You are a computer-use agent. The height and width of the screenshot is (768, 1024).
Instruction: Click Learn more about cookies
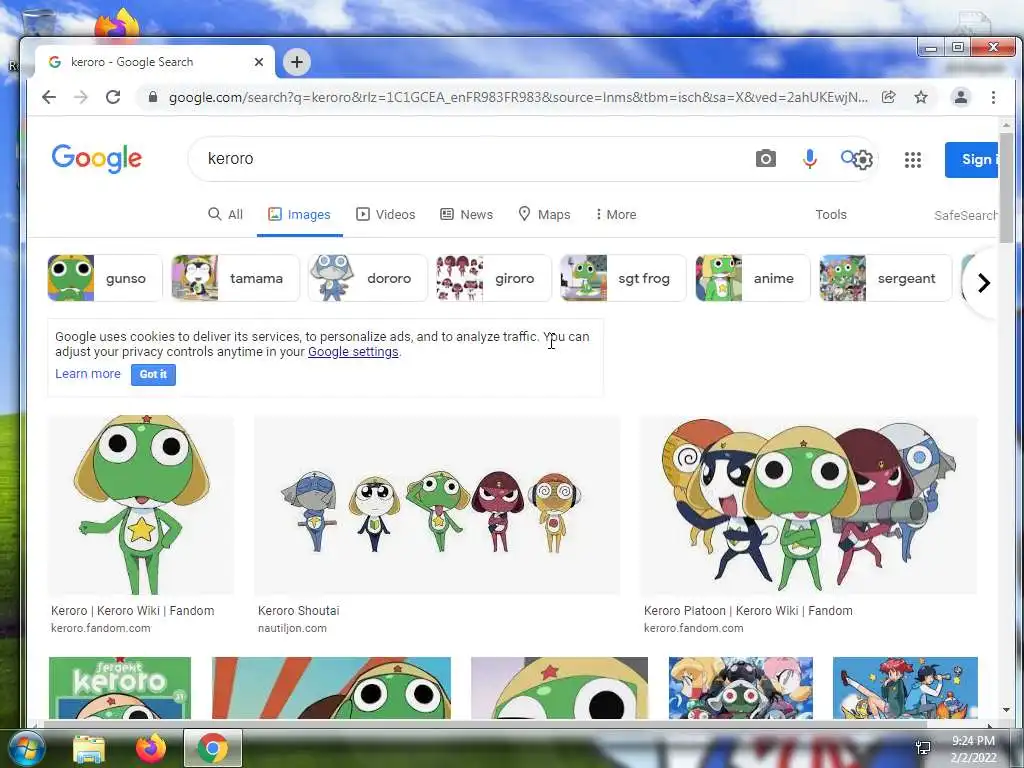pos(88,374)
